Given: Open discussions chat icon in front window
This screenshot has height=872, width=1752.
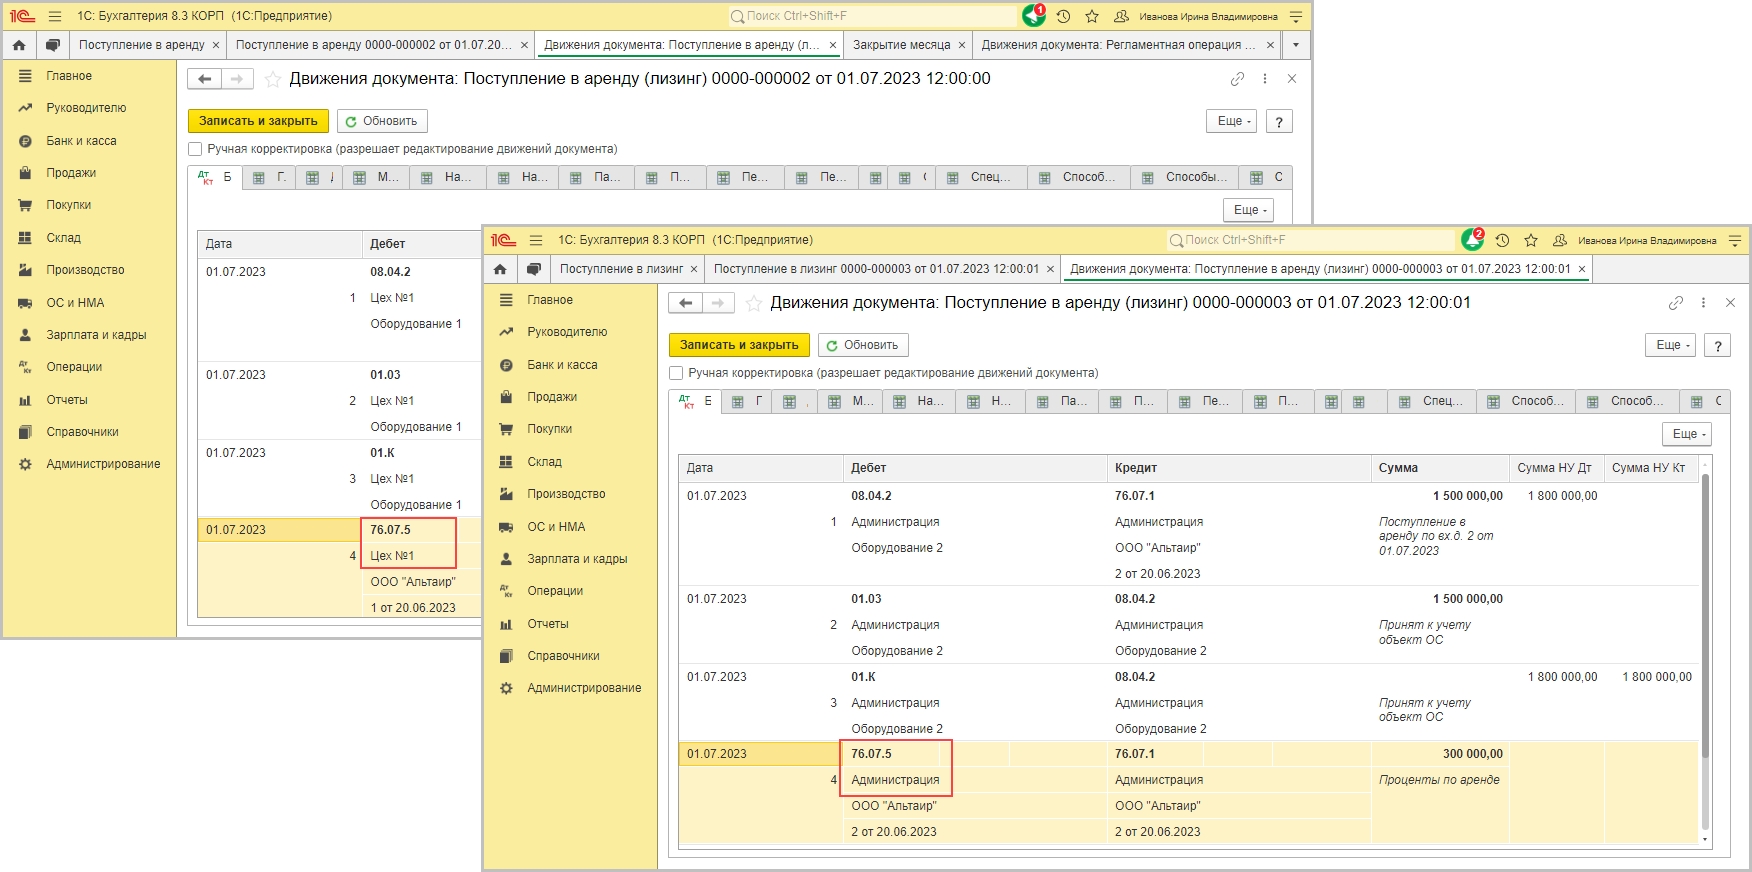Looking at the screenshot, I should coord(534,269).
